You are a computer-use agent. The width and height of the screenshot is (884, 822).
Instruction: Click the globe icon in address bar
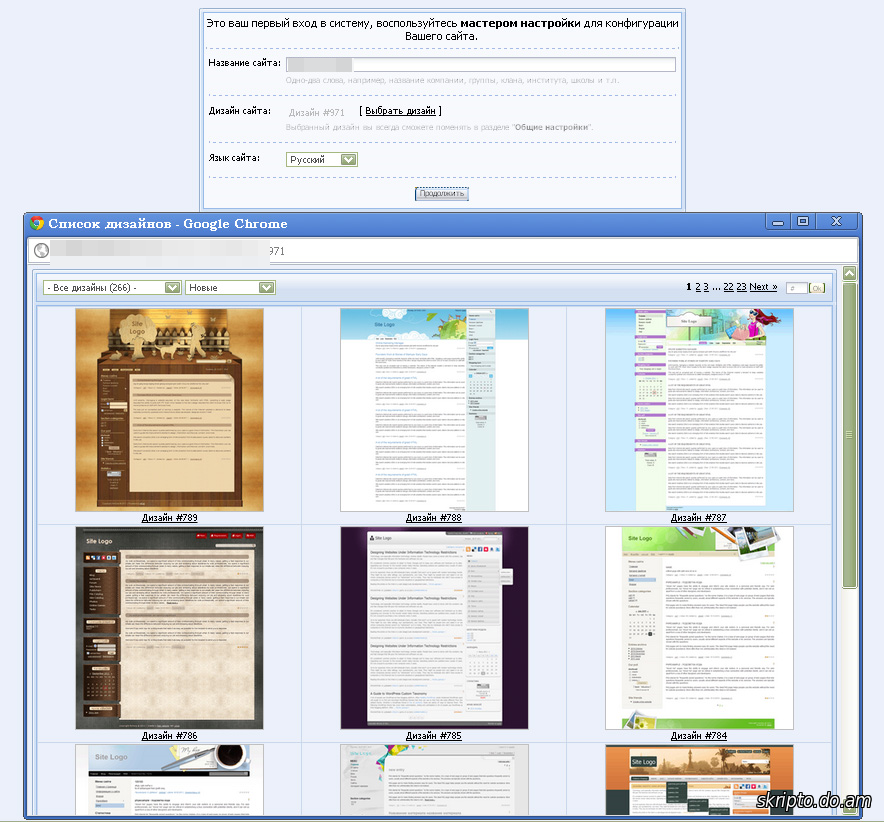click(x=42, y=252)
